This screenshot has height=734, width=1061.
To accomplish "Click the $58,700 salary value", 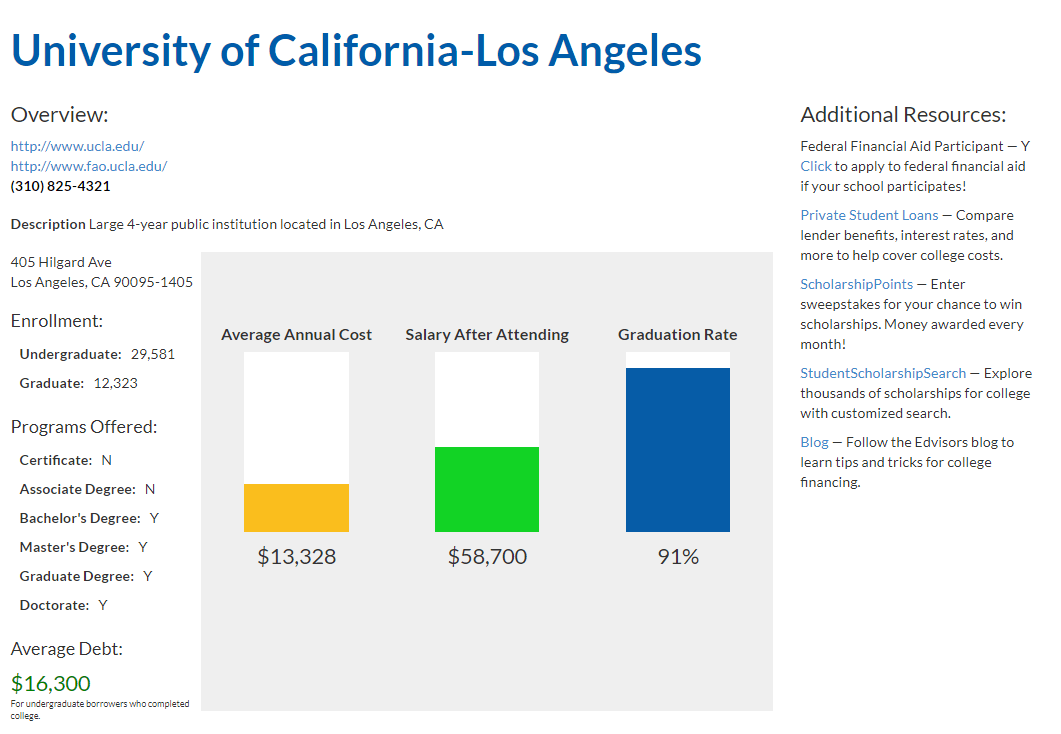I will 487,557.
